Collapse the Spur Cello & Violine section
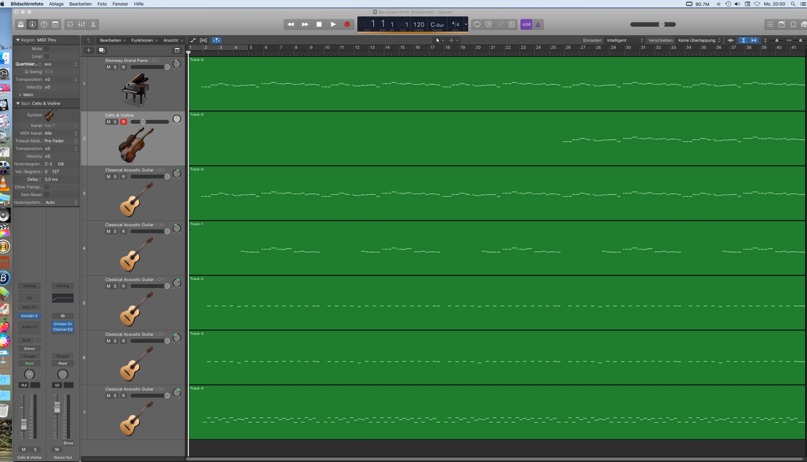This screenshot has height=462, width=807. pyautogui.click(x=17, y=103)
